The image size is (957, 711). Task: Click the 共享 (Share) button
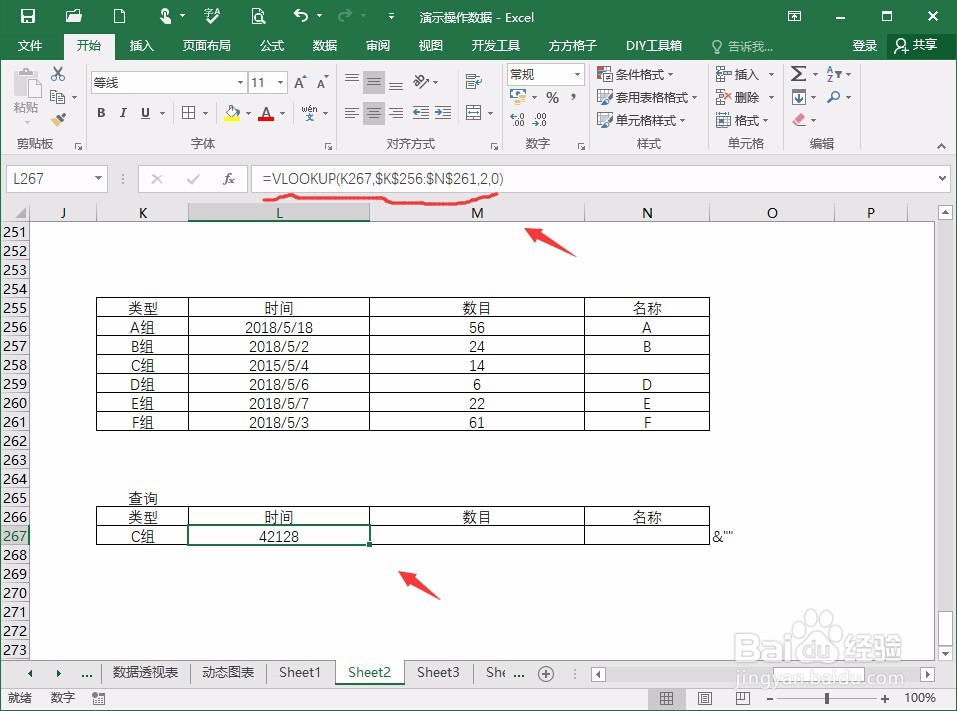pos(919,45)
